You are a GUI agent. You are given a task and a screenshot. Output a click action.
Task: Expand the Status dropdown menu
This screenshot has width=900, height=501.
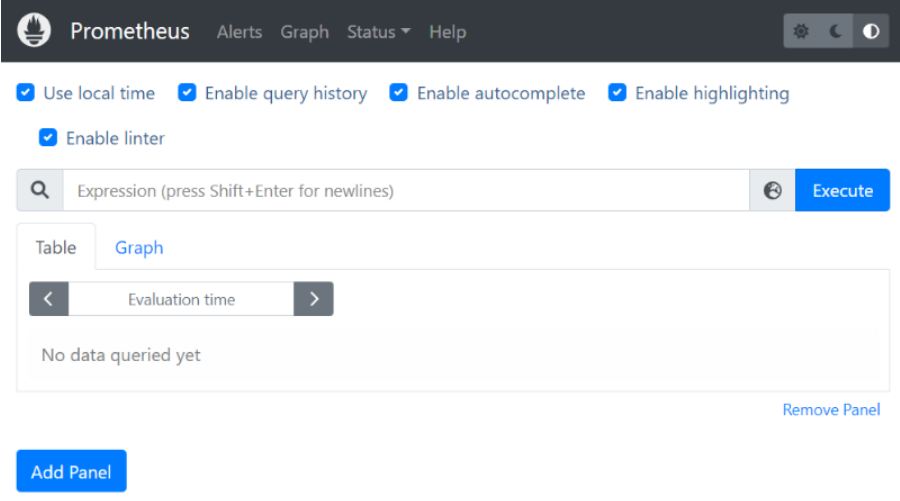click(x=378, y=32)
